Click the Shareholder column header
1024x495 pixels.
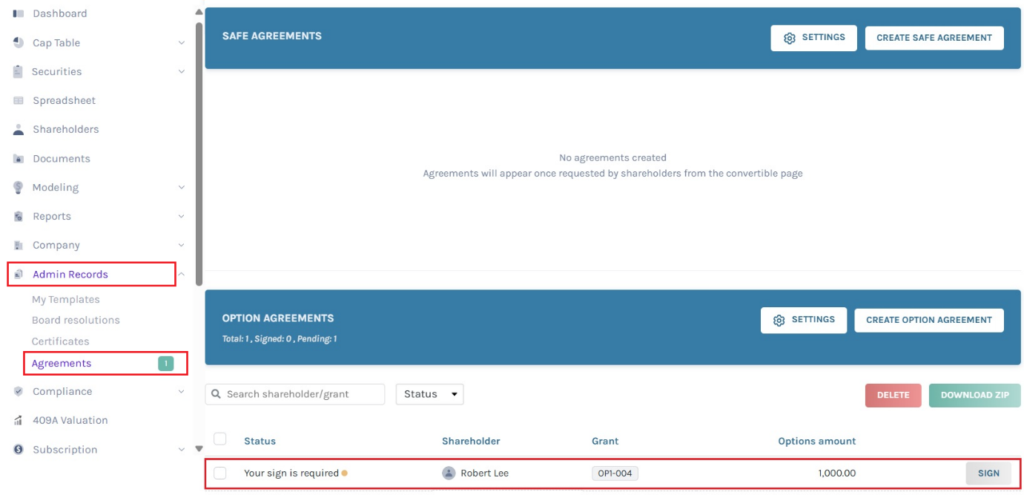pos(471,441)
